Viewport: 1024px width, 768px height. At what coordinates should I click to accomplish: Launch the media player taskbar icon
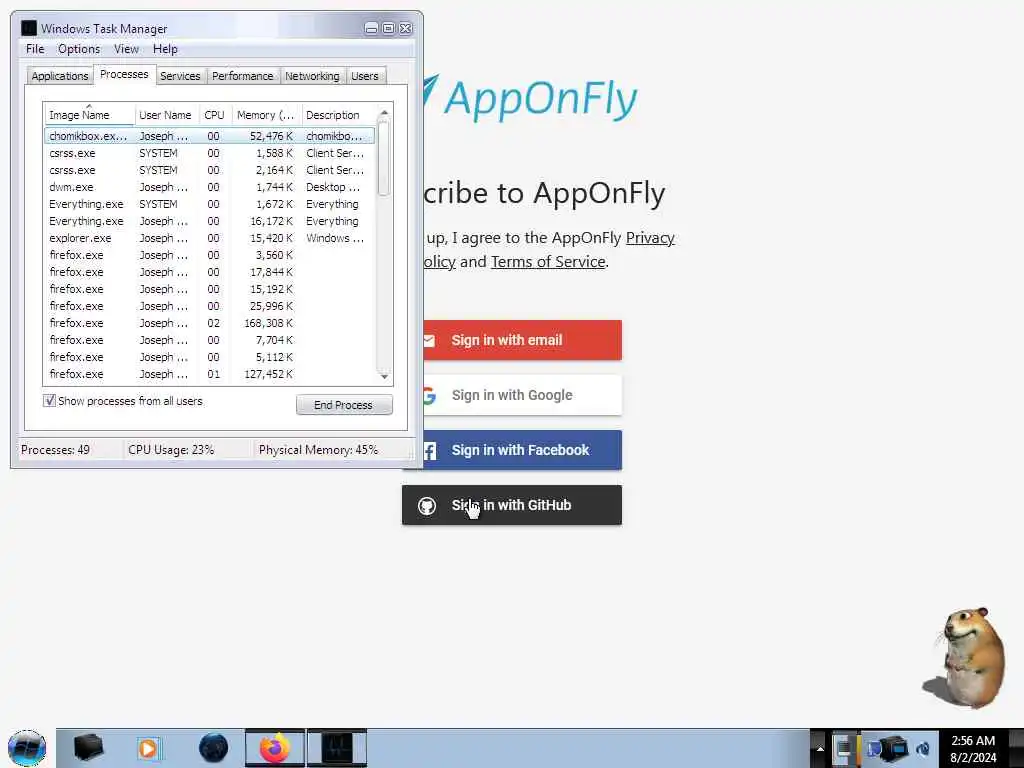(x=150, y=748)
